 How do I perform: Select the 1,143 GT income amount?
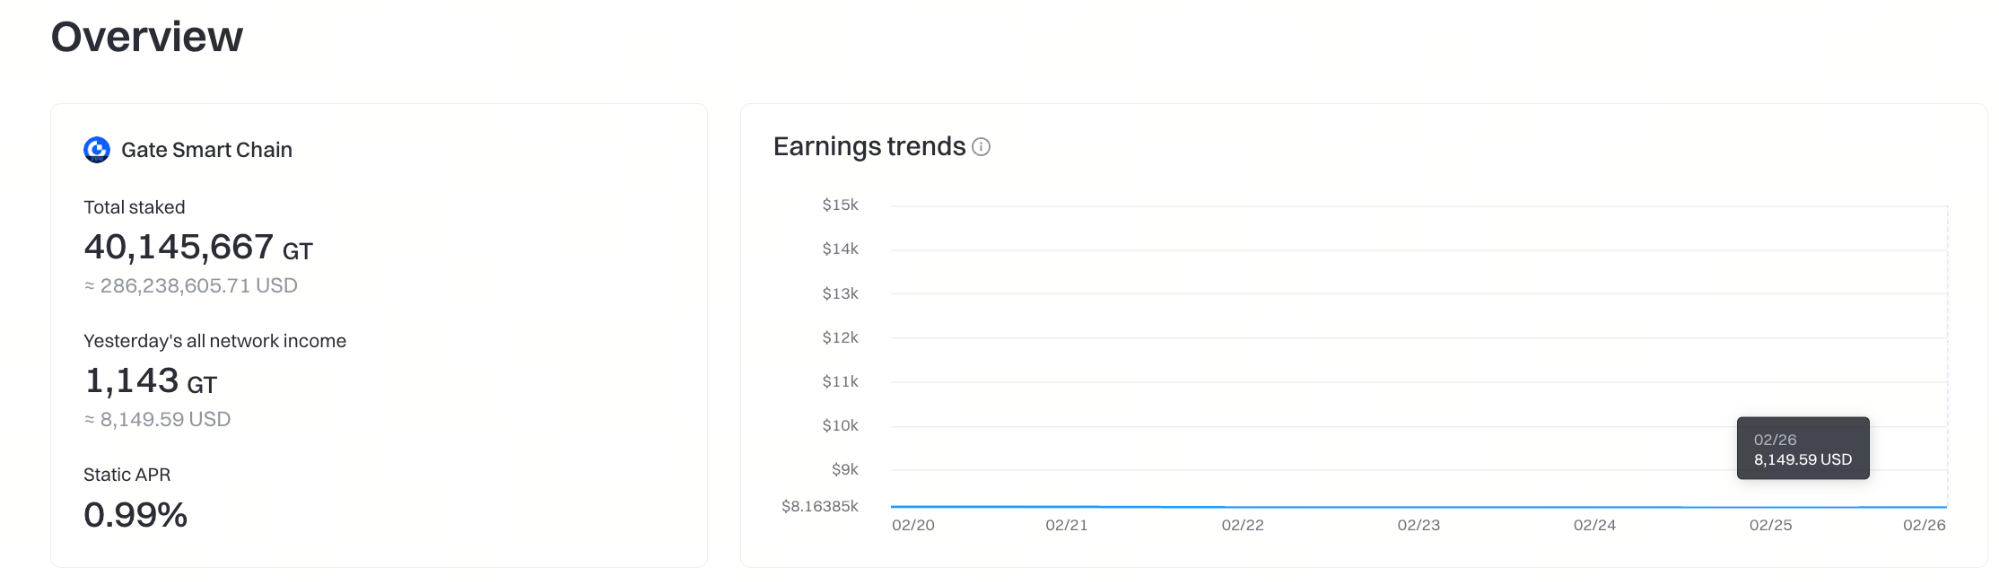pos(150,381)
